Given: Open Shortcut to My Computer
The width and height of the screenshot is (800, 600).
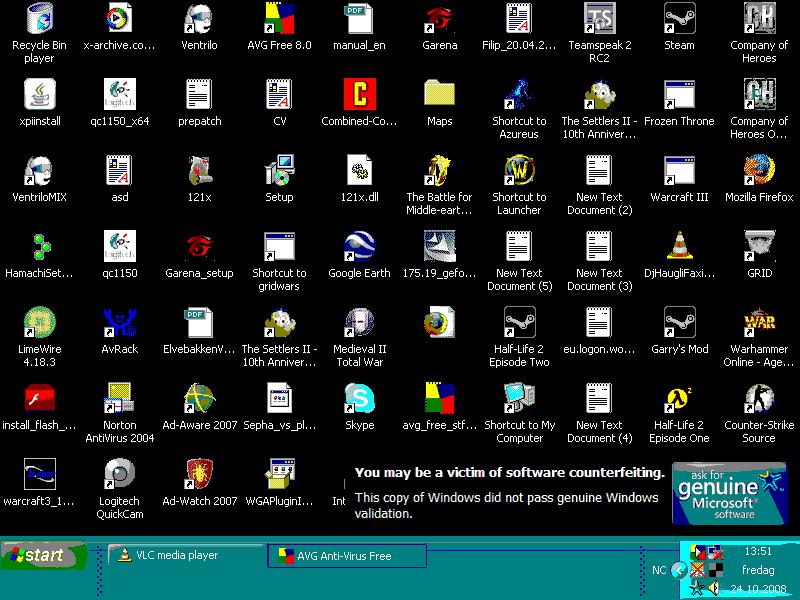Looking at the screenshot, I should [x=519, y=398].
